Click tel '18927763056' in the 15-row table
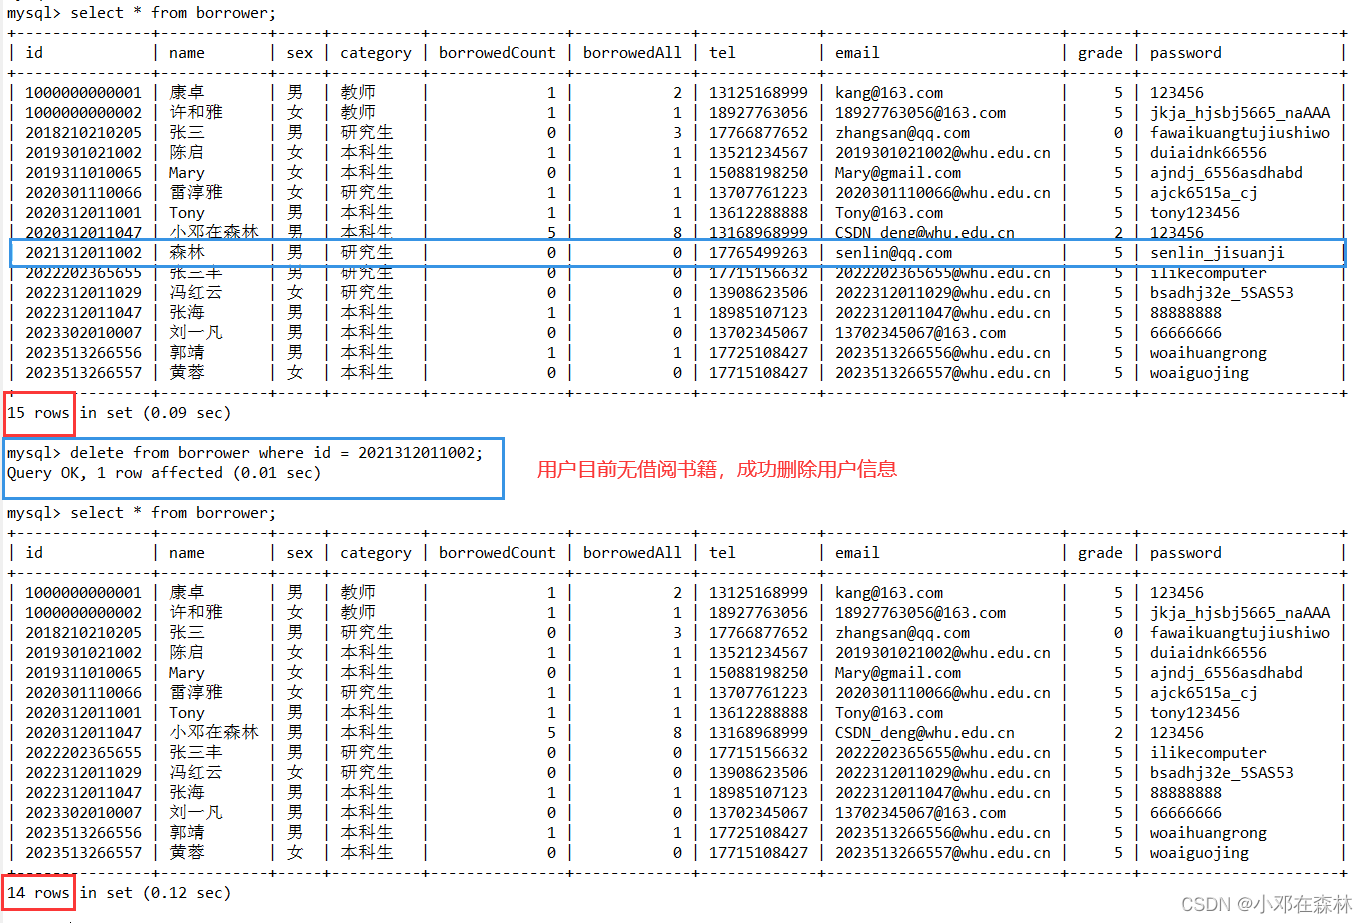This screenshot has width=1368, height=923. tap(758, 113)
